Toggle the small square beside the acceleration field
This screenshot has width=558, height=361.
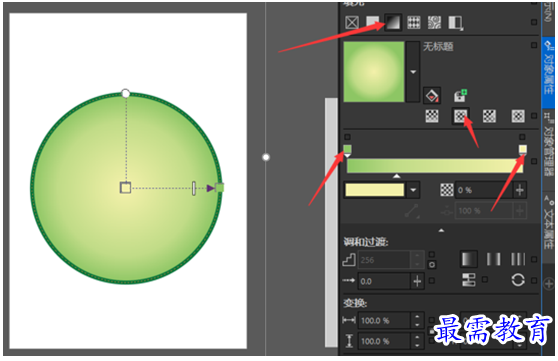(432, 281)
